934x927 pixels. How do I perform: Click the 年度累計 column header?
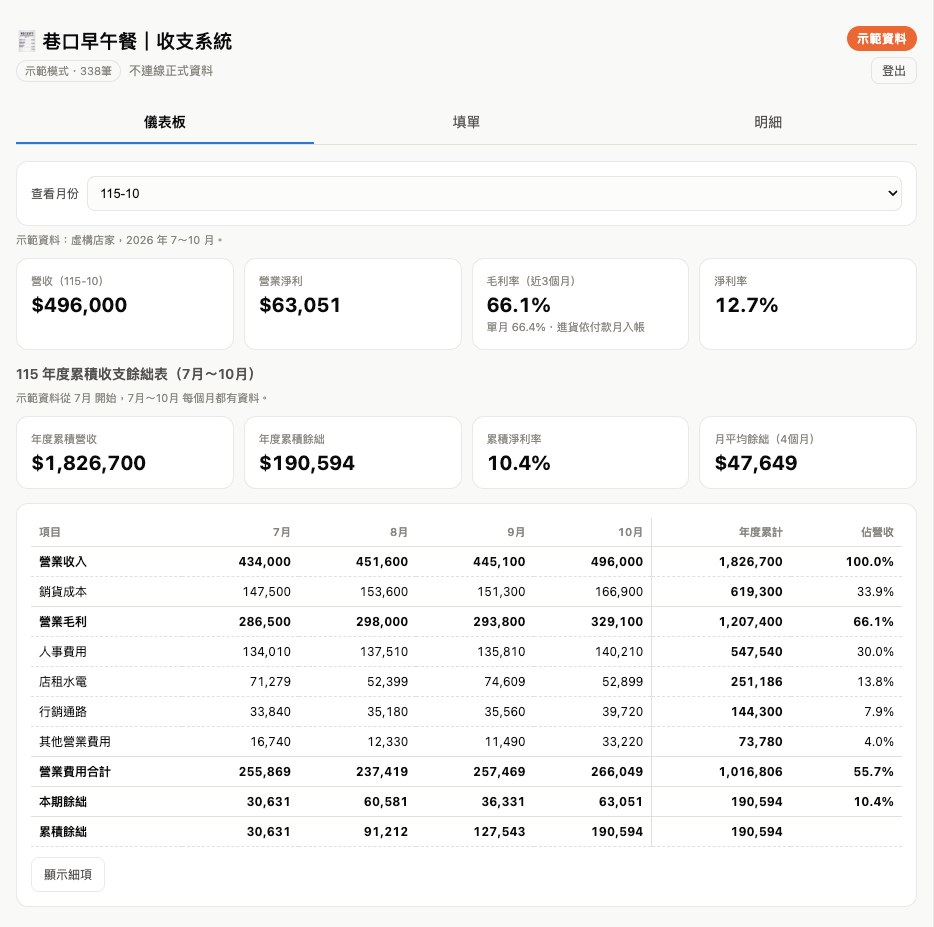pyautogui.click(x=761, y=532)
